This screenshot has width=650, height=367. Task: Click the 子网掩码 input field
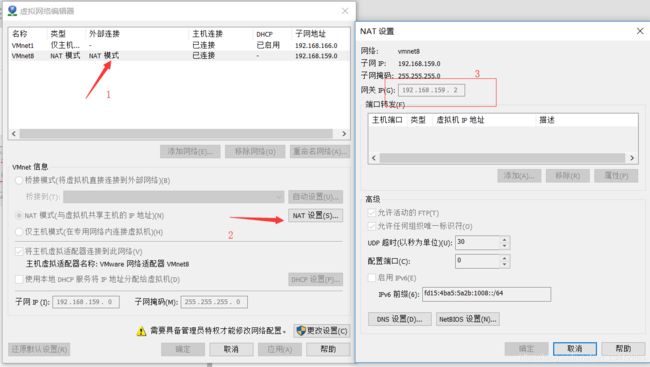click(x=214, y=302)
